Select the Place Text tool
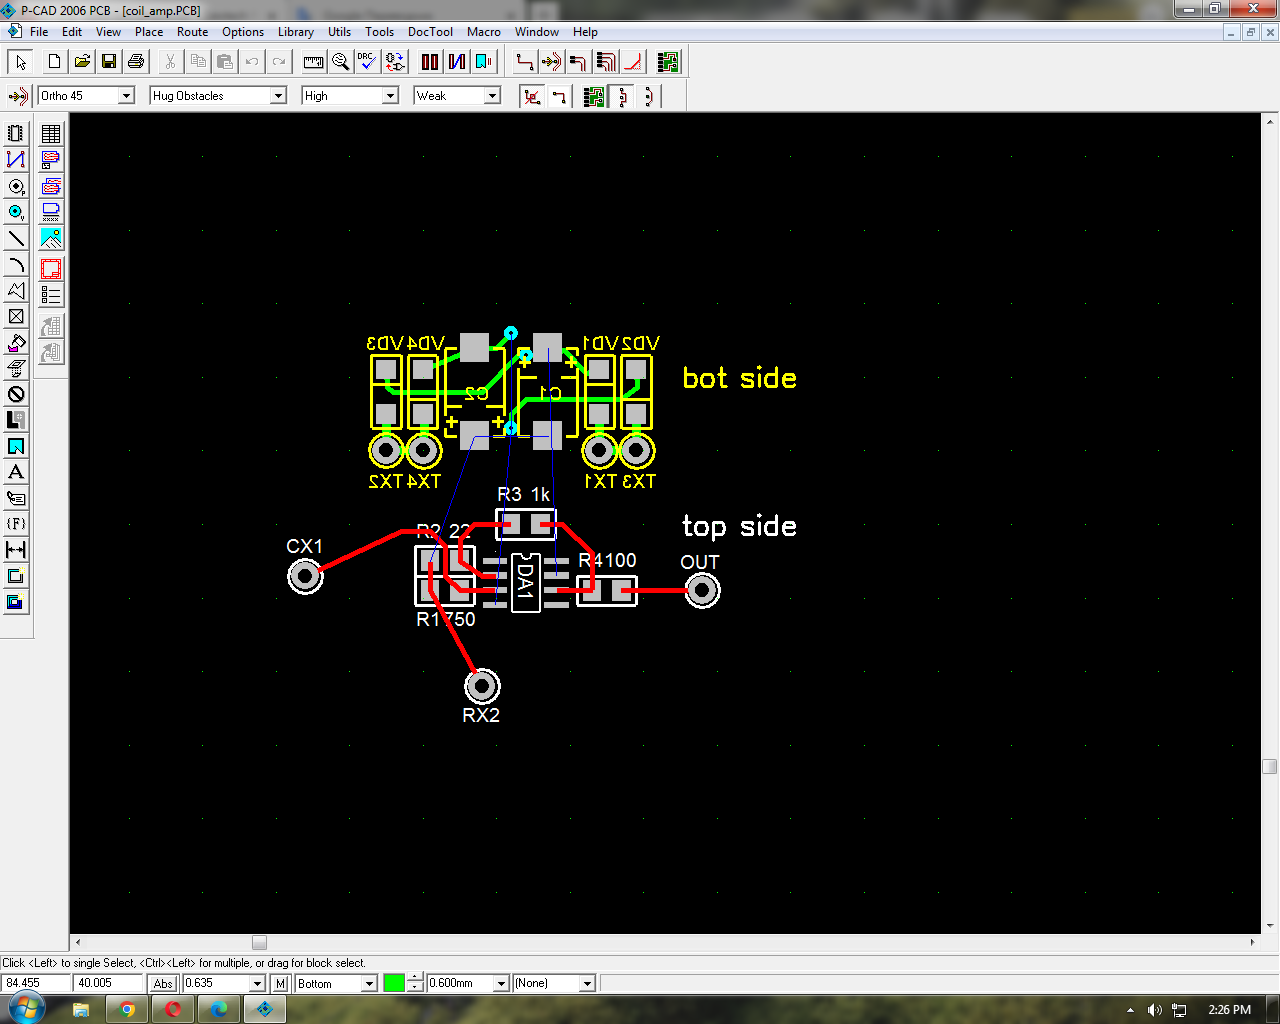 [16, 472]
